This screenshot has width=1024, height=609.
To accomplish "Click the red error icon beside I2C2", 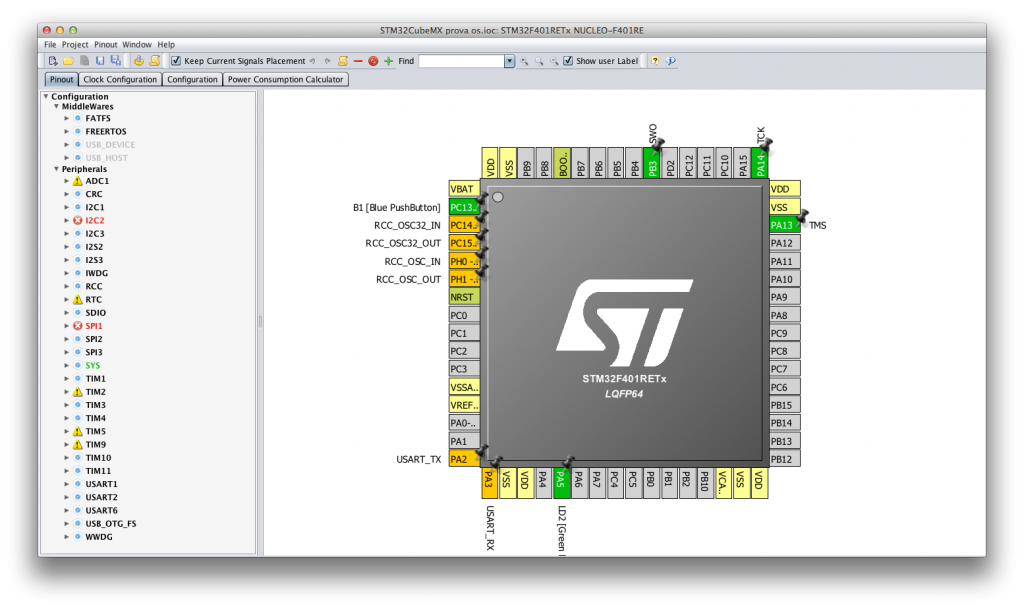I will (78, 221).
